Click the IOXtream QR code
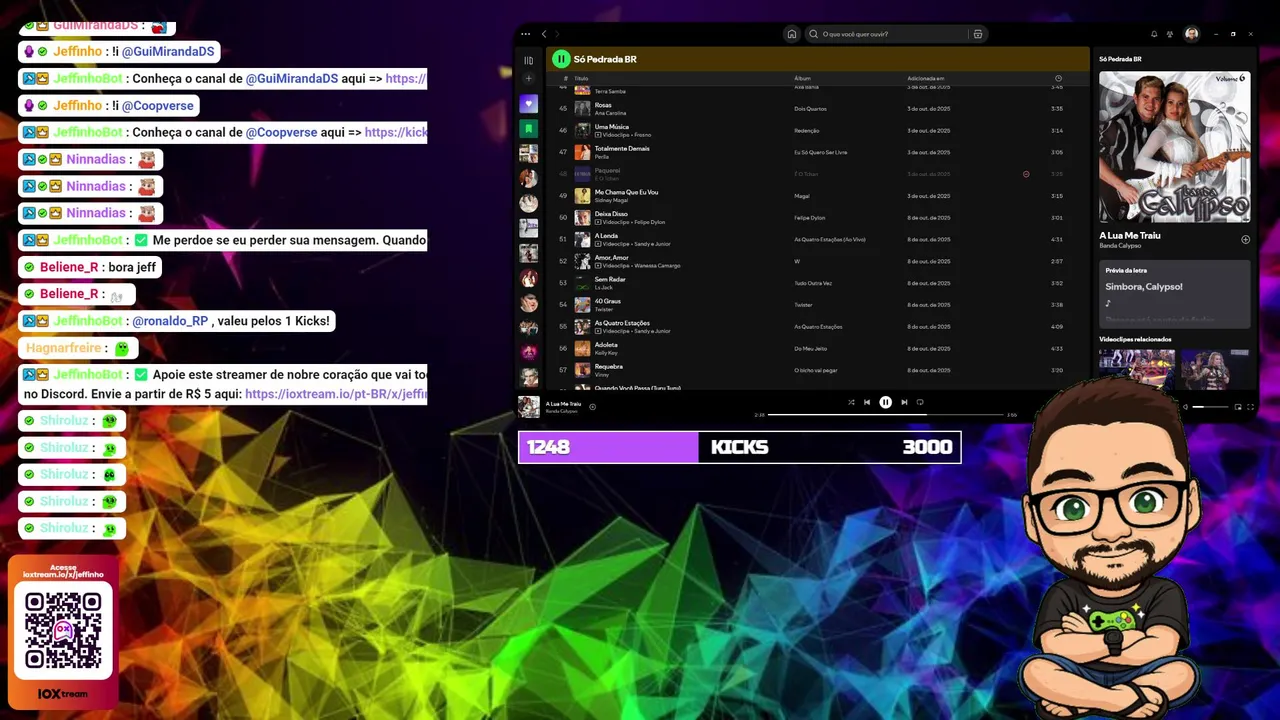The height and width of the screenshot is (720, 1280). [63, 630]
